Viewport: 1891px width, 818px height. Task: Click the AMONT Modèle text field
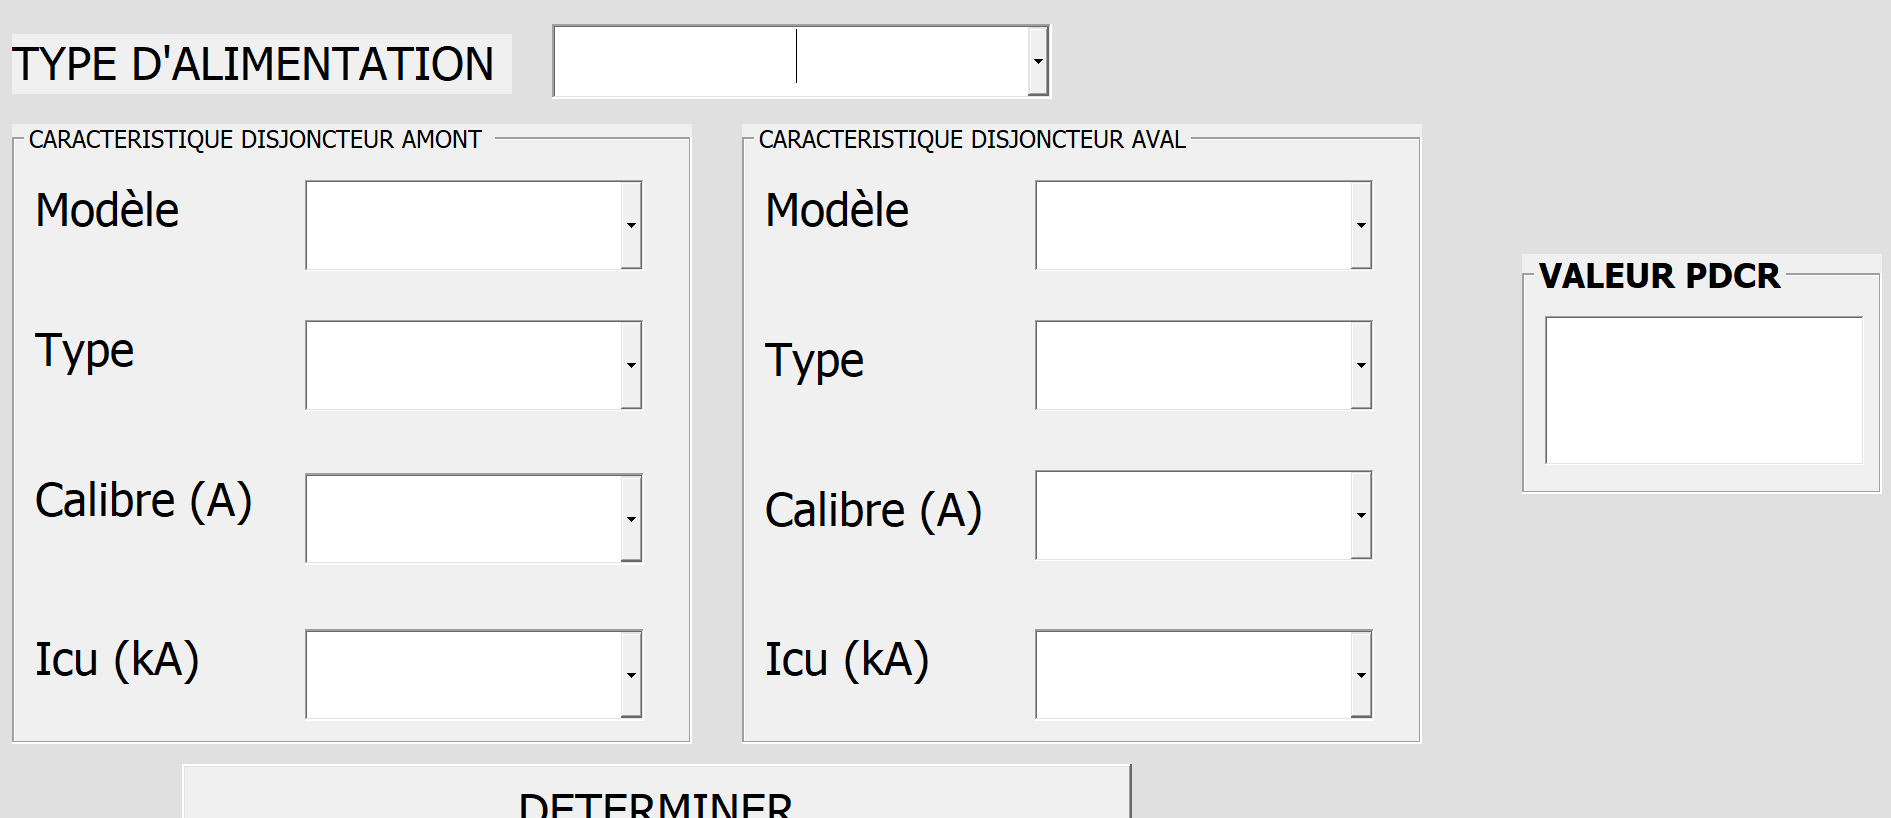click(x=463, y=225)
